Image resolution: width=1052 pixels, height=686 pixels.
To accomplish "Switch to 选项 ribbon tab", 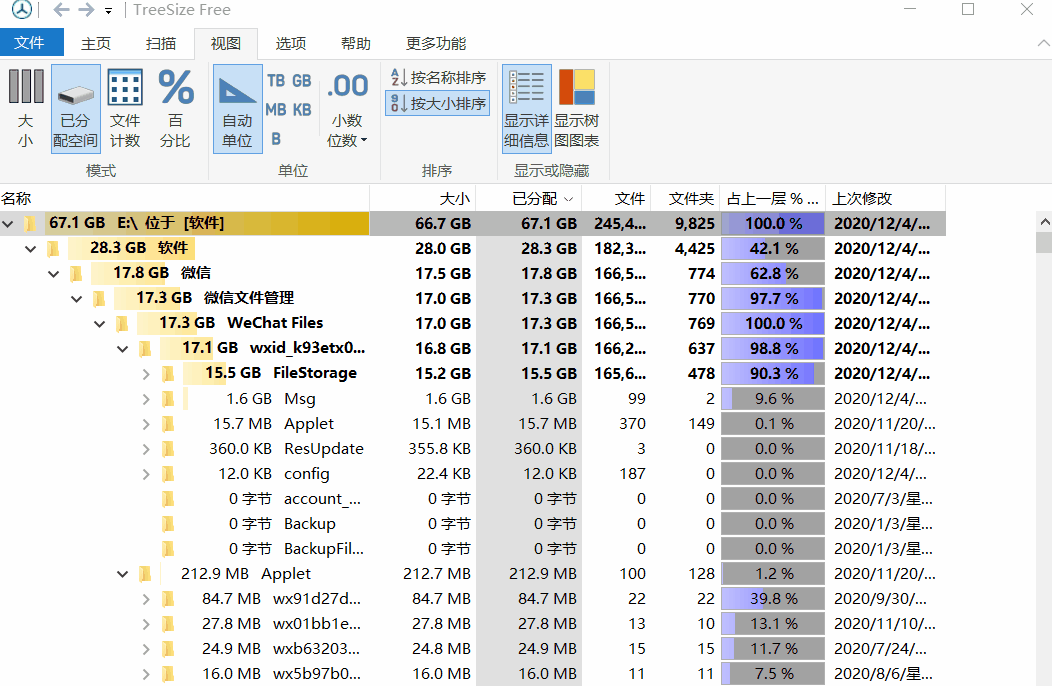I will point(291,44).
